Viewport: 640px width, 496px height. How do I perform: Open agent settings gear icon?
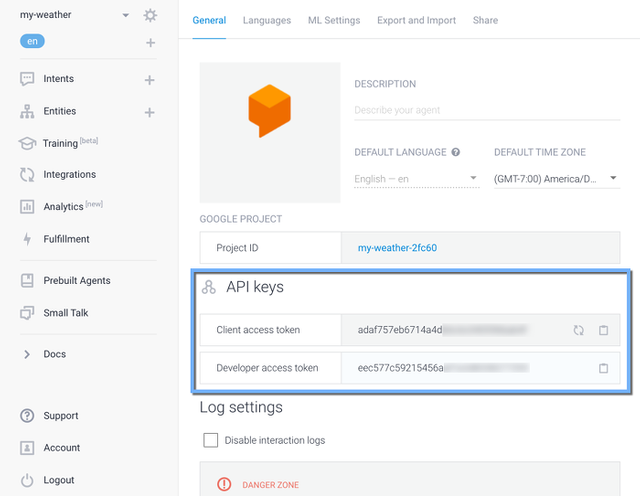click(x=150, y=16)
